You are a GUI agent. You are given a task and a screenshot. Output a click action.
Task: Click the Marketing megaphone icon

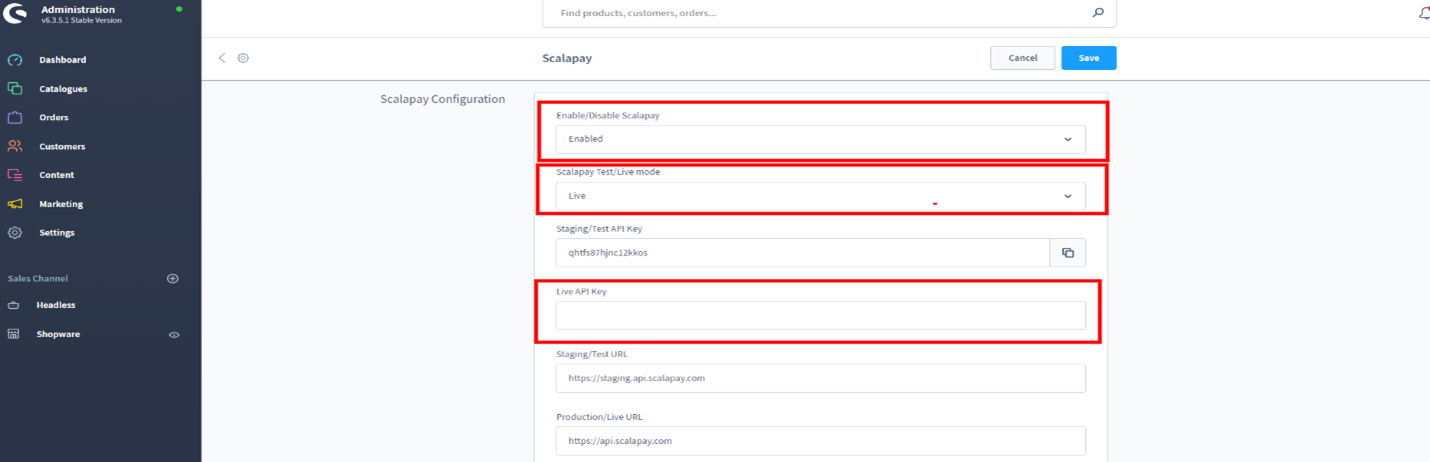tap(15, 204)
